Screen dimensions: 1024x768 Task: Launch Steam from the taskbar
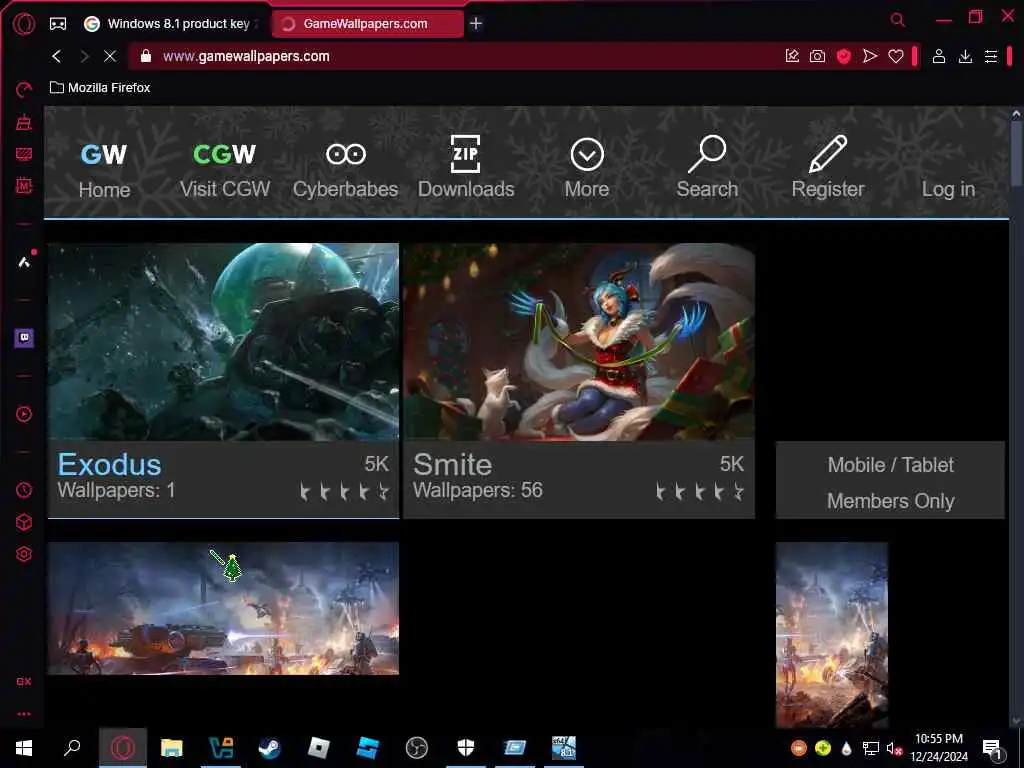click(269, 748)
